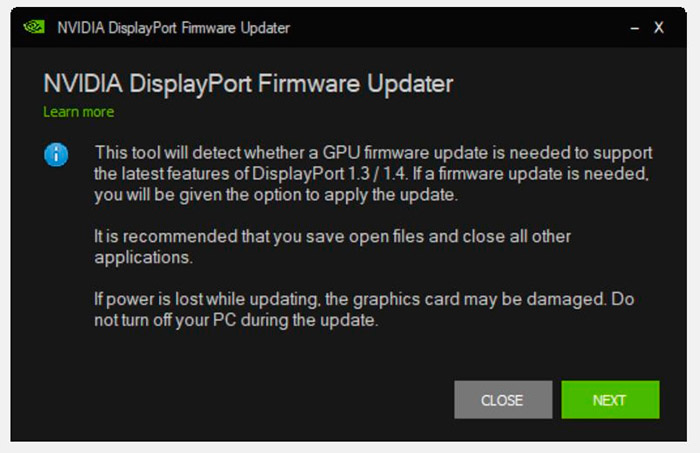Click the 'DisplayPort 1.3 / 1.4' text
Viewport: 700px width, 453px height.
(x=329, y=174)
